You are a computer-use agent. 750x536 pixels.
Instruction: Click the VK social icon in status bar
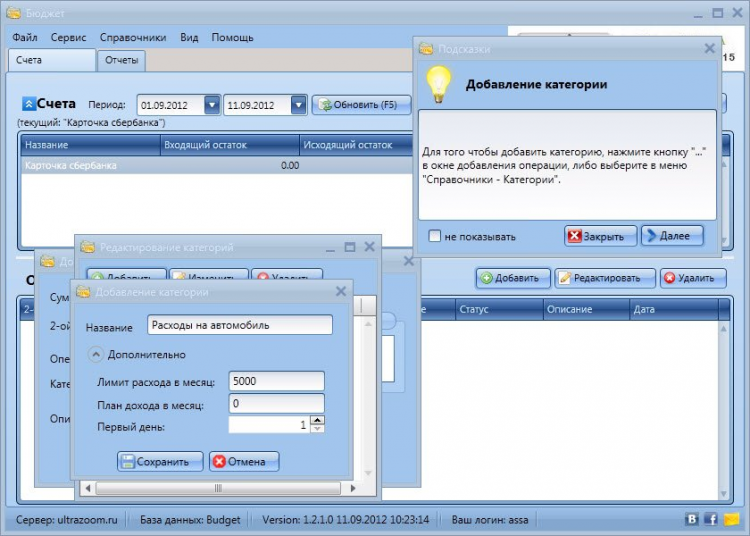(x=692, y=519)
